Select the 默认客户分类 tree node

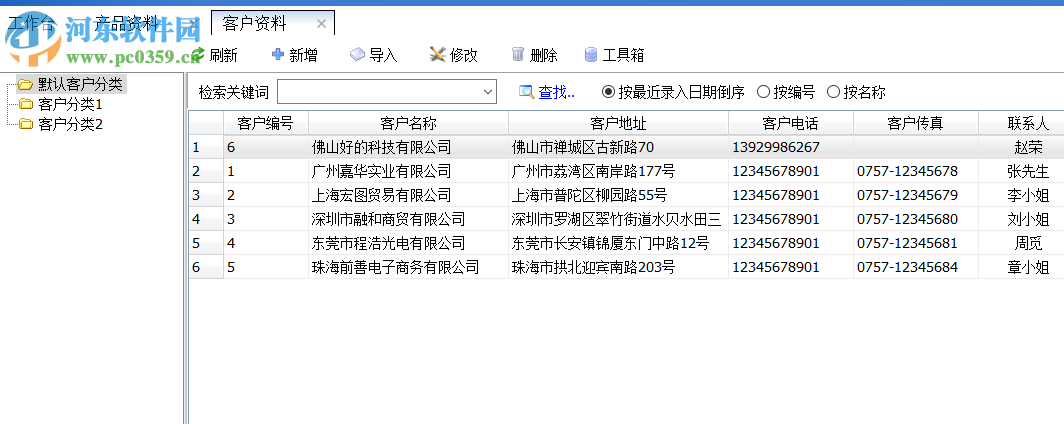[80, 85]
